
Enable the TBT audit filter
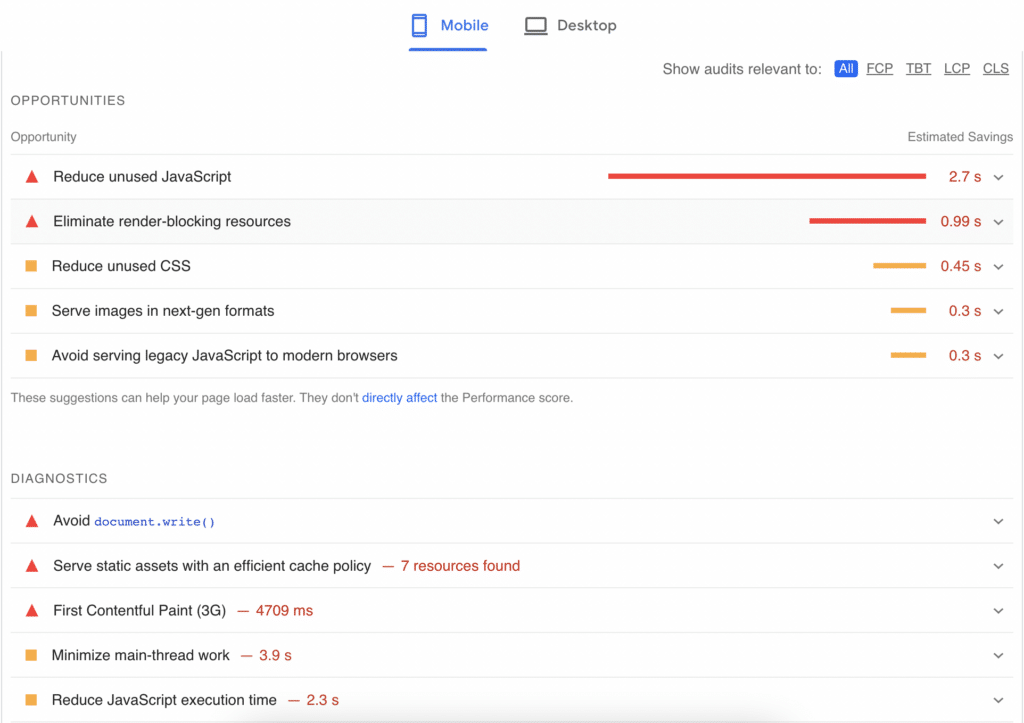pos(918,68)
